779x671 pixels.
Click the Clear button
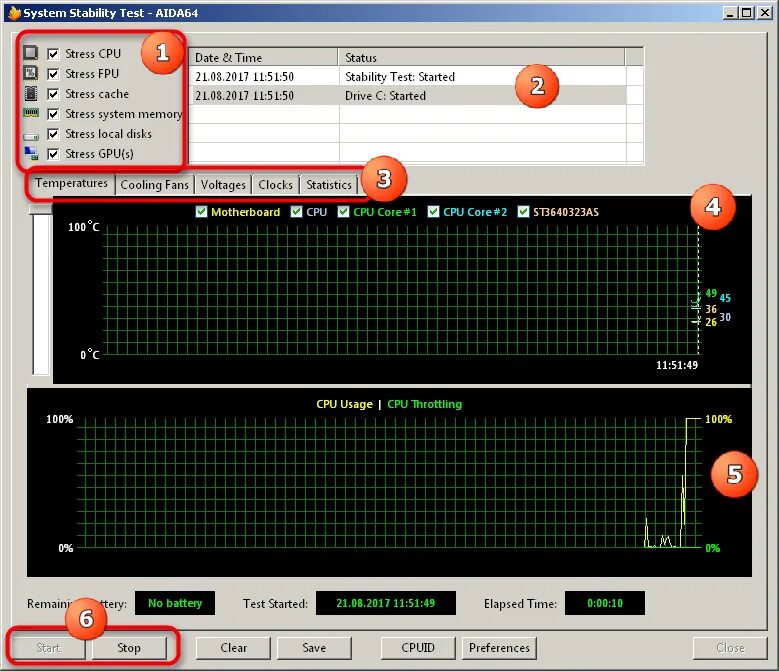coord(234,648)
